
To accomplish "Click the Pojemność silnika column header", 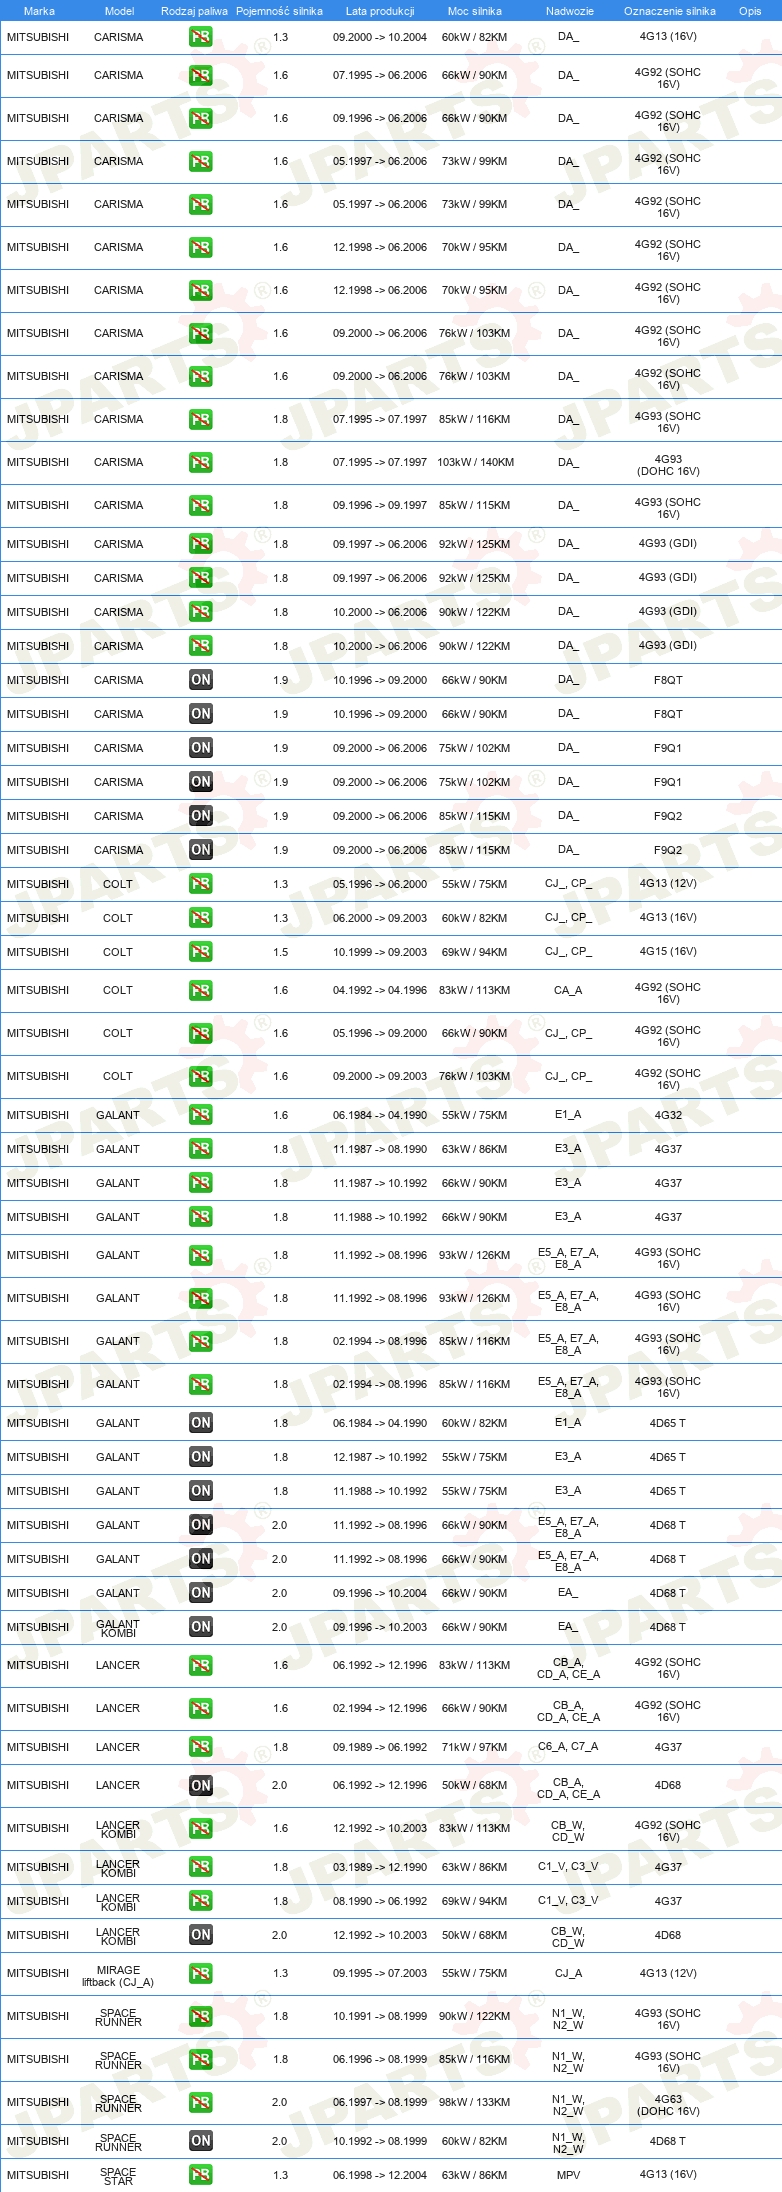I will (x=280, y=11).
